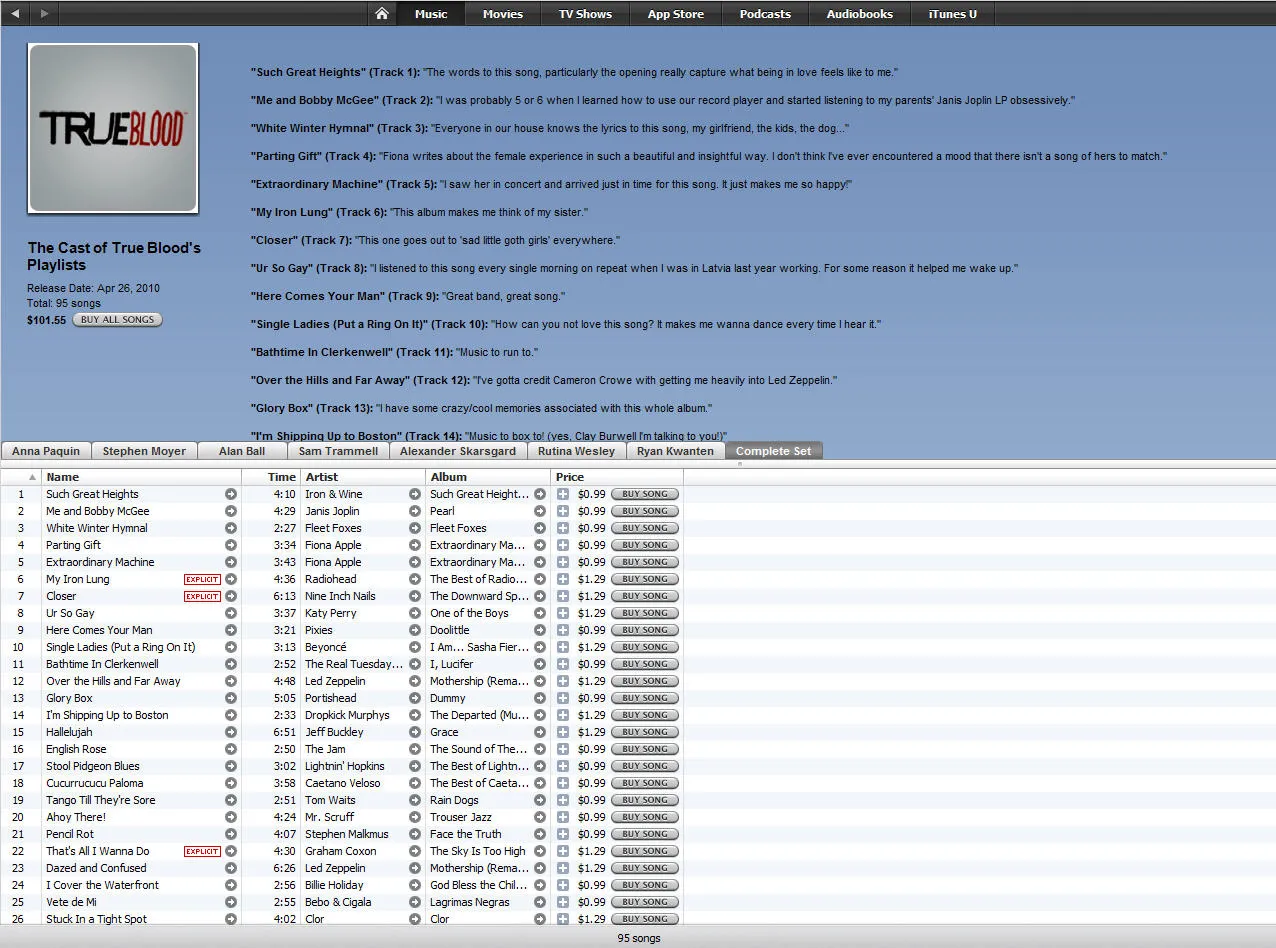Buy the song Hallelujah by Jeff Buckley
Viewport: 1276px width, 948px height.
644,732
